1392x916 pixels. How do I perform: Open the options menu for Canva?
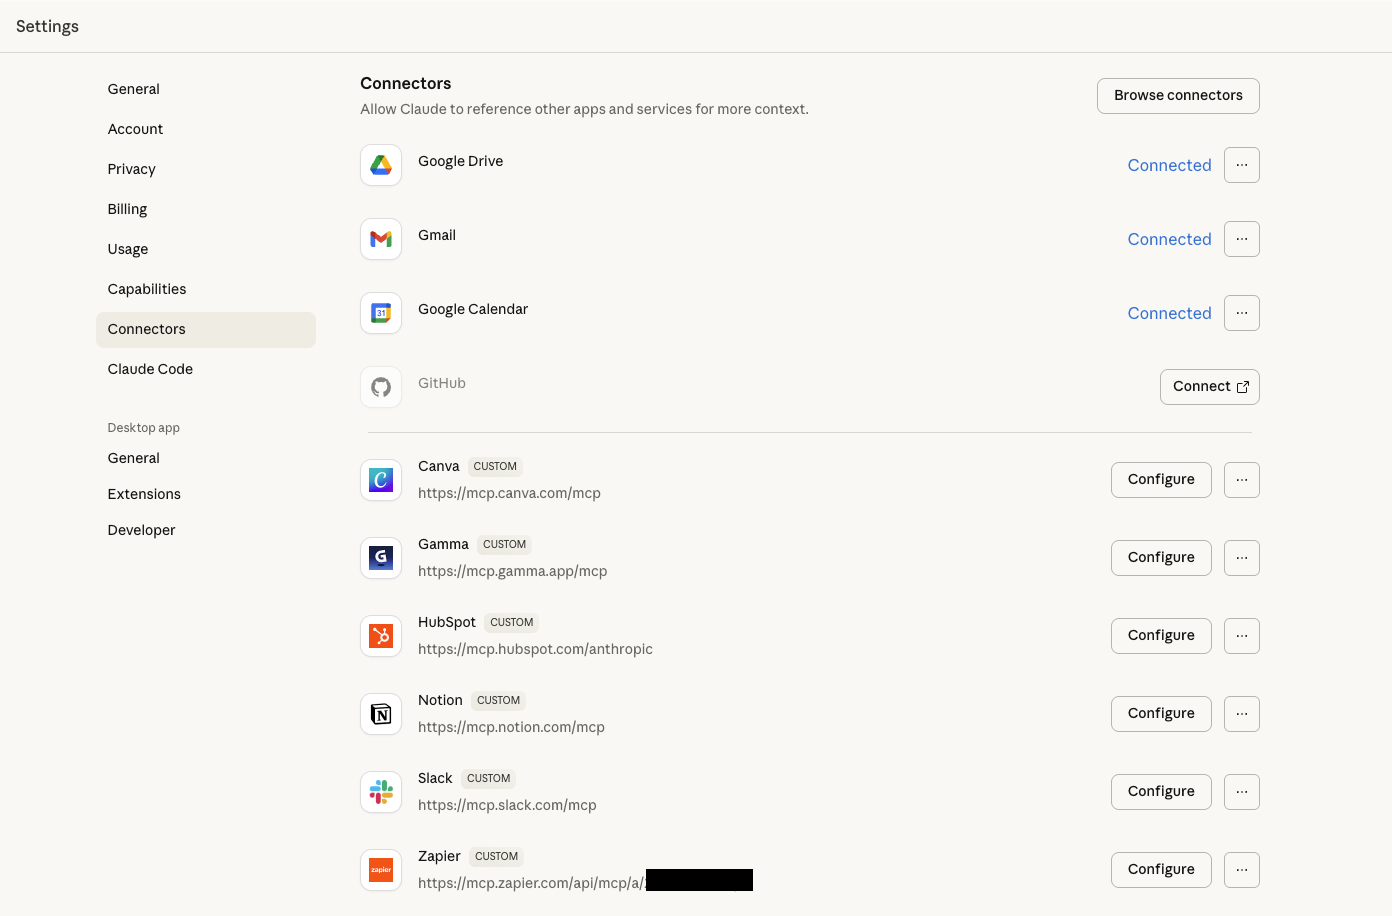point(1241,479)
